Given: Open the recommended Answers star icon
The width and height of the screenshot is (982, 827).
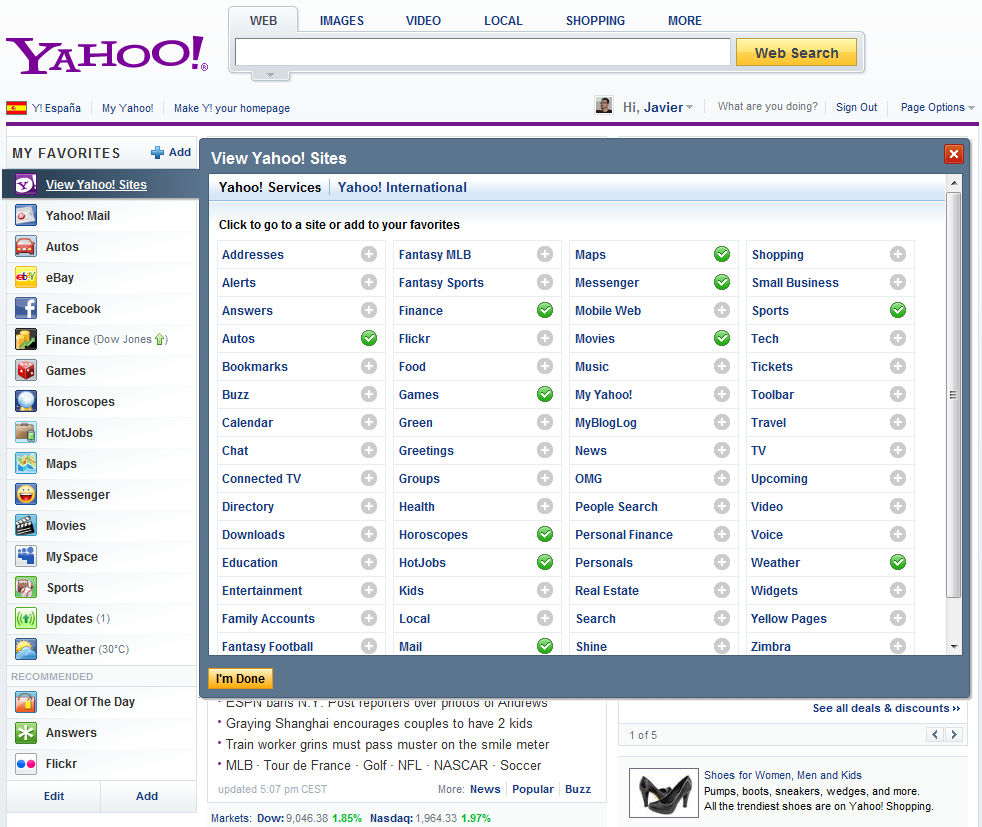Looking at the screenshot, I should [26, 732].
